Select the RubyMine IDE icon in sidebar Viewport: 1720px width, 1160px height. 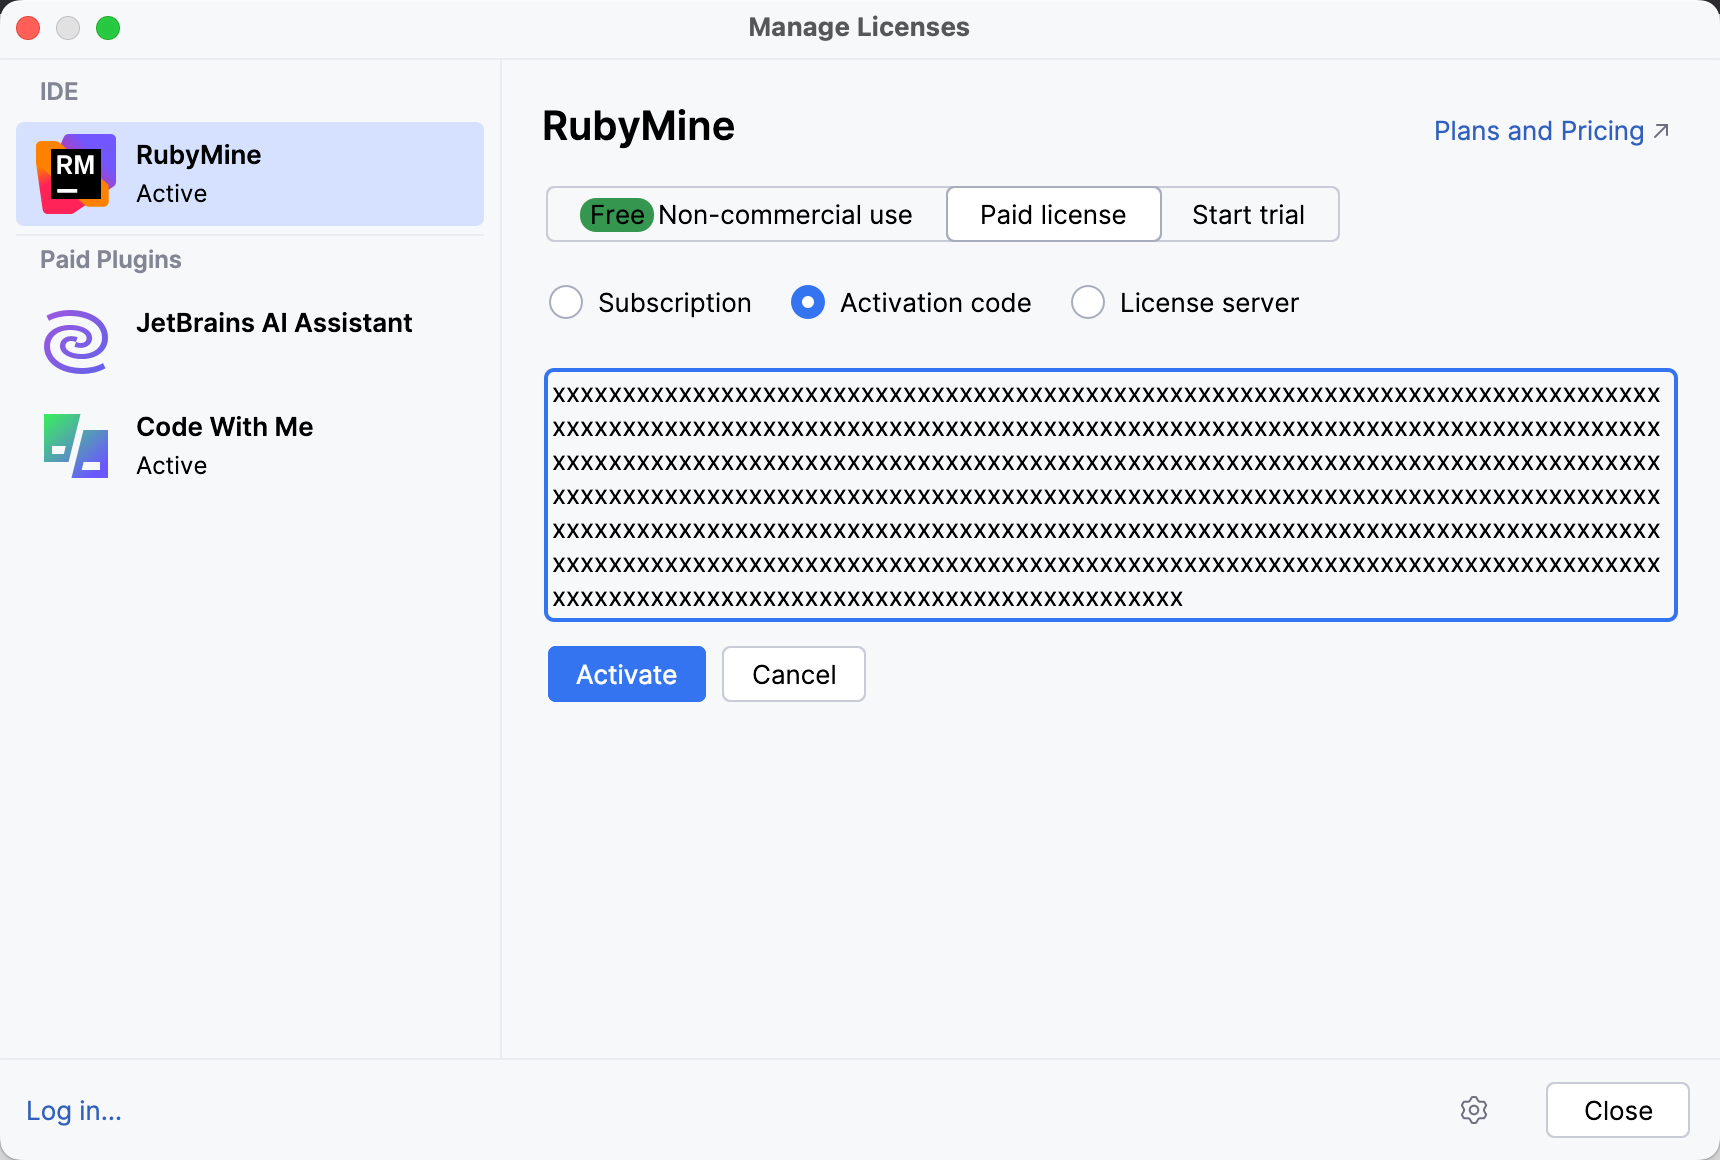point(74,173)
